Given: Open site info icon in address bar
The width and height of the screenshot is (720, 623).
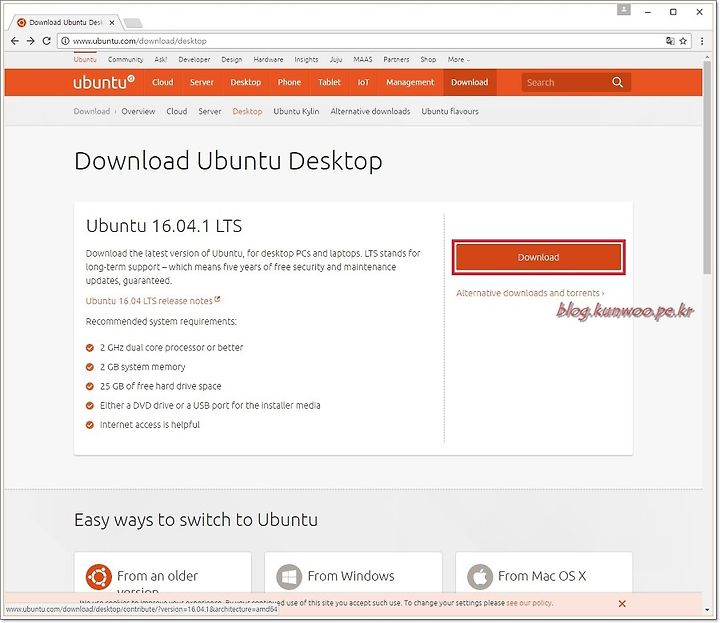Looking at the screenshot, I should pos(66,41).
